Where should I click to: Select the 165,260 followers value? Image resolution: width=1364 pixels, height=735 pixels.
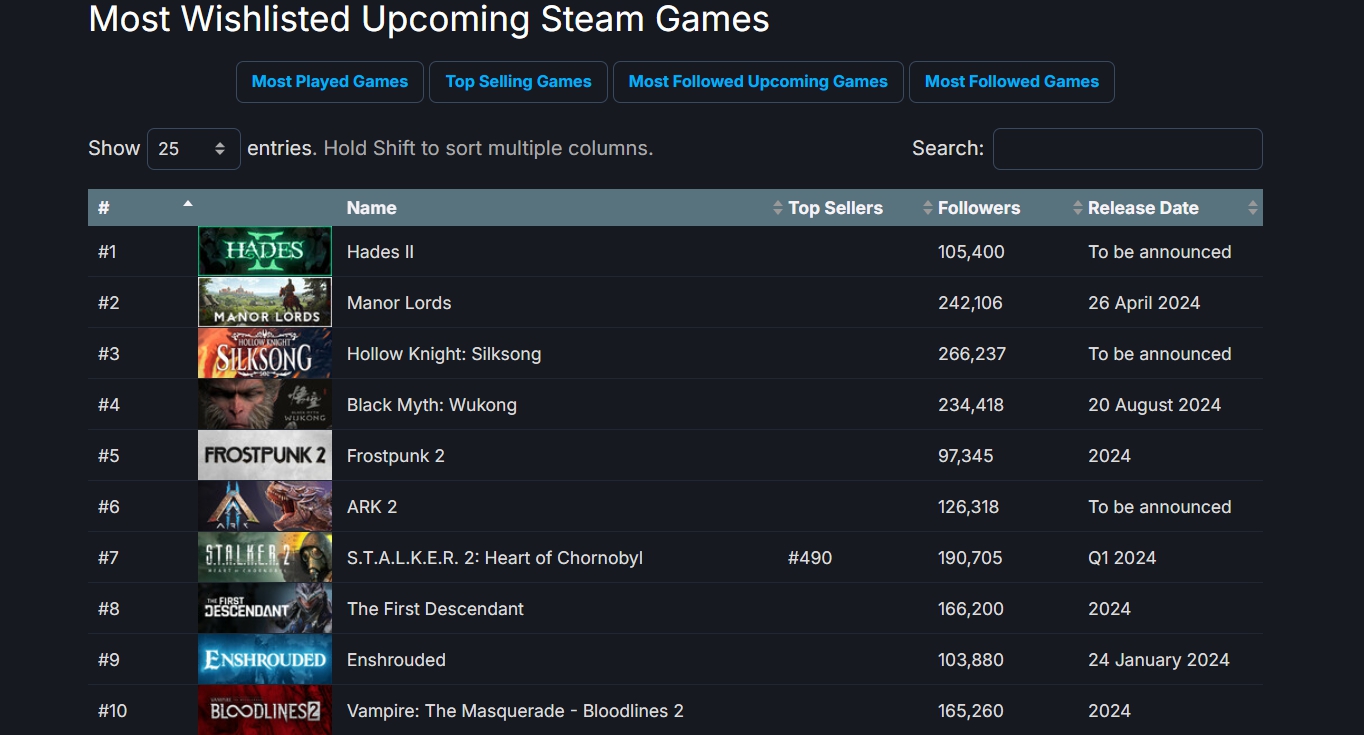click(x=971, y=711)
